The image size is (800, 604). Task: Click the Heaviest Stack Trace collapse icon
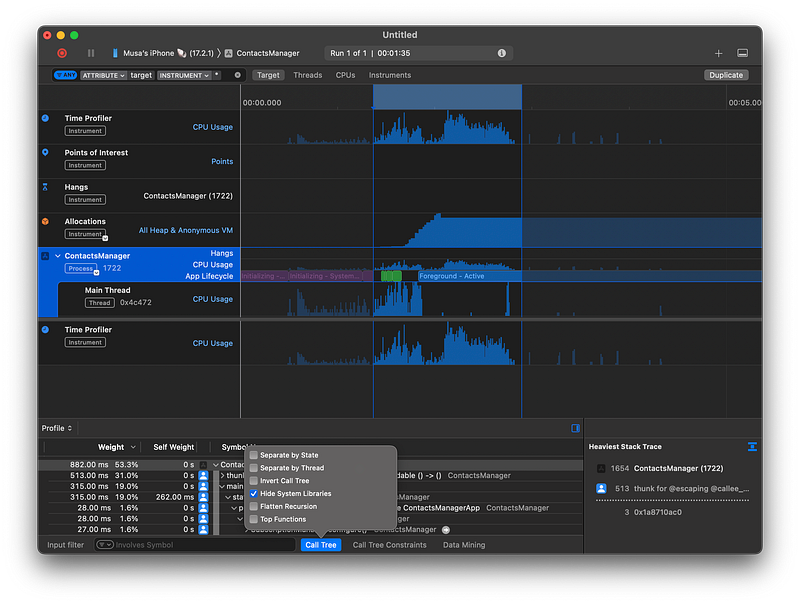[752, 447]
